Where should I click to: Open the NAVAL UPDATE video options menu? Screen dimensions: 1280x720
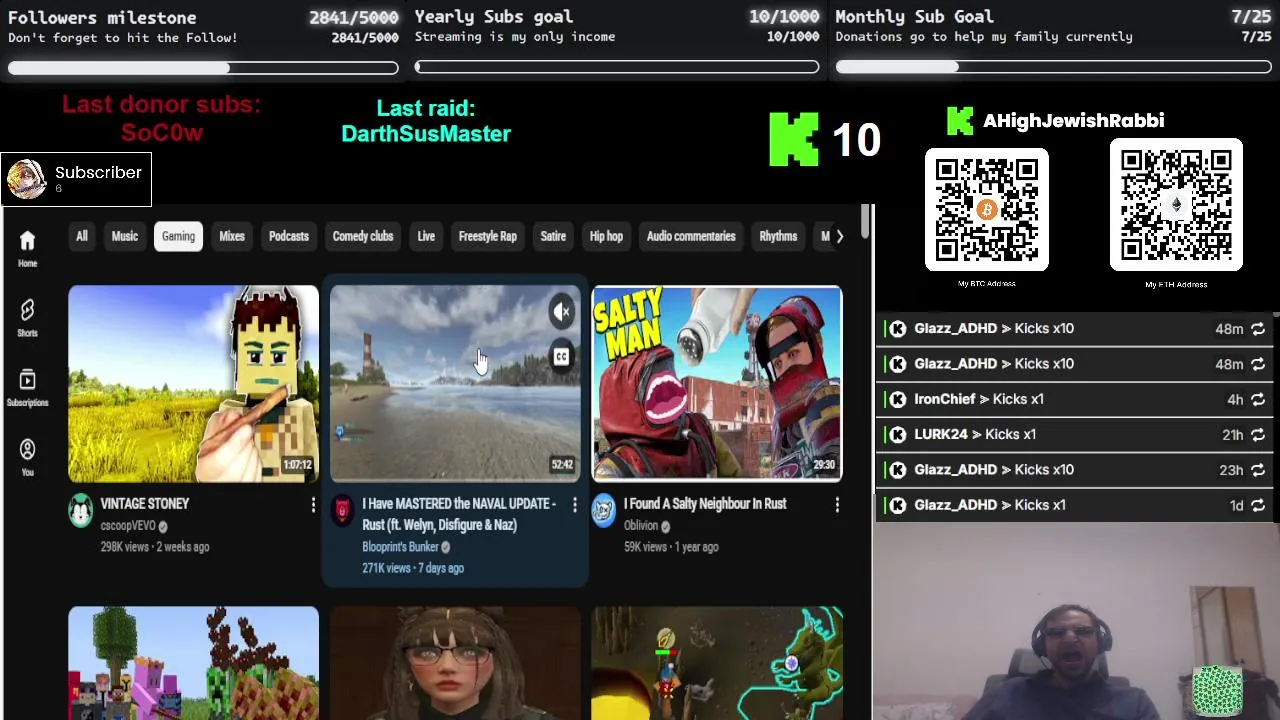pos(575,505)
